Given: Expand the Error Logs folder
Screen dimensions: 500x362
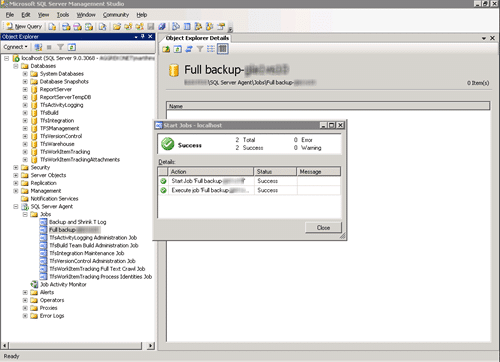Looking at the screenshot, I should tap(25, 316).
